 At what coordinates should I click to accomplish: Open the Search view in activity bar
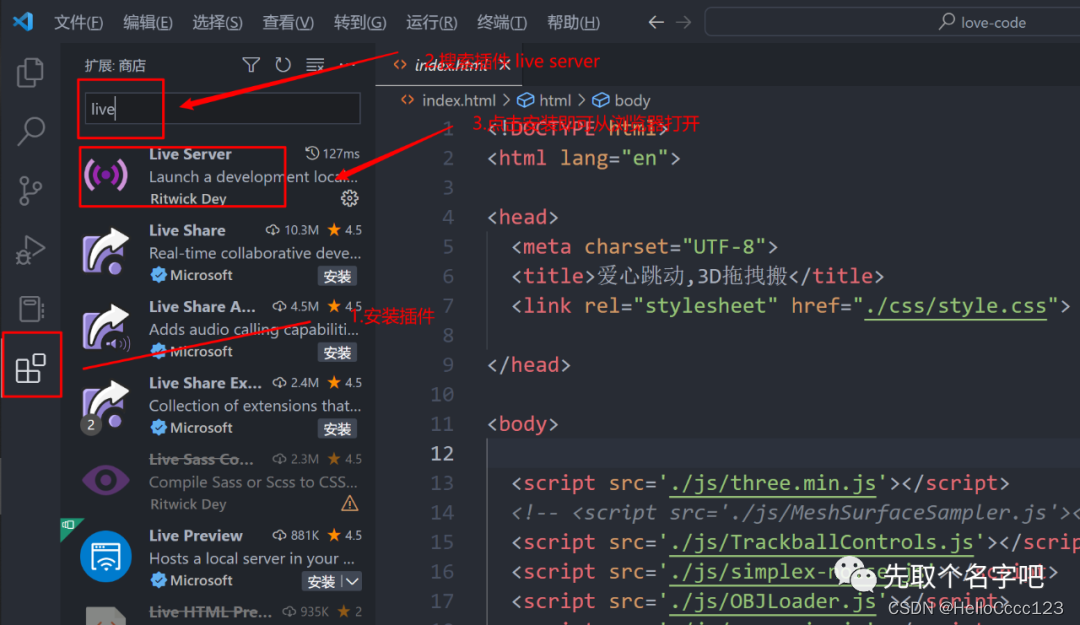point(30,130)
